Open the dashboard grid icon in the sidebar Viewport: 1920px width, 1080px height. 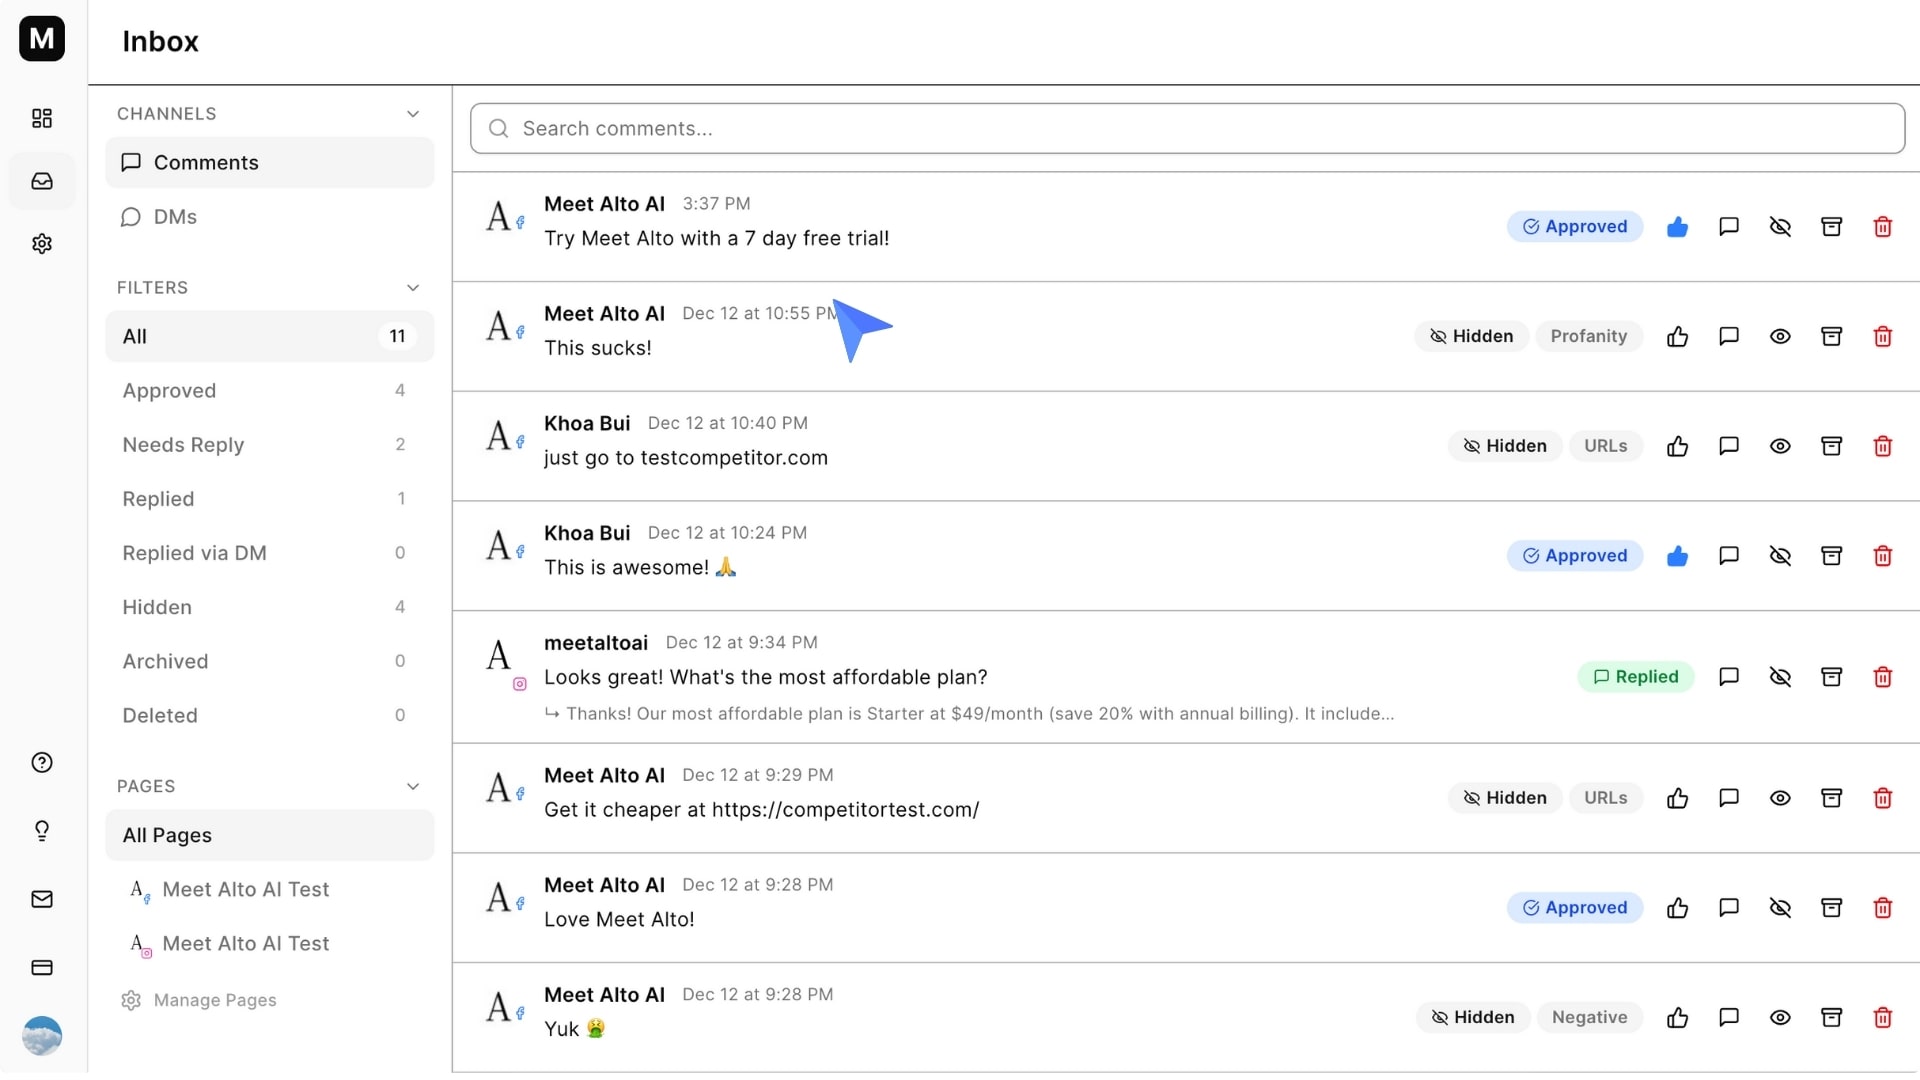tap(41, 118)
